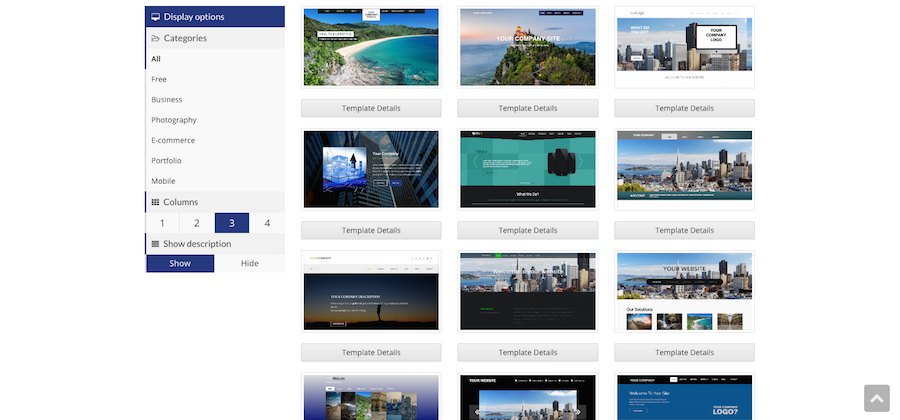Select the blue glass skyscraper template thumbnail
The image size is (900, 420).
coord(371,169)
